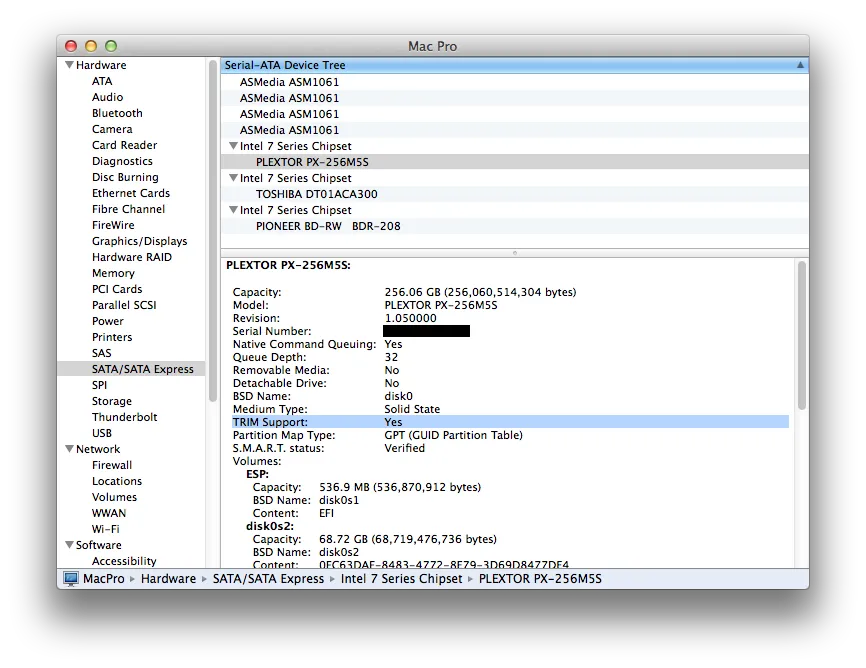Select TOSHIBA DT01ACA300 drive
Screen dimensions: 866x668
[316, 194]
